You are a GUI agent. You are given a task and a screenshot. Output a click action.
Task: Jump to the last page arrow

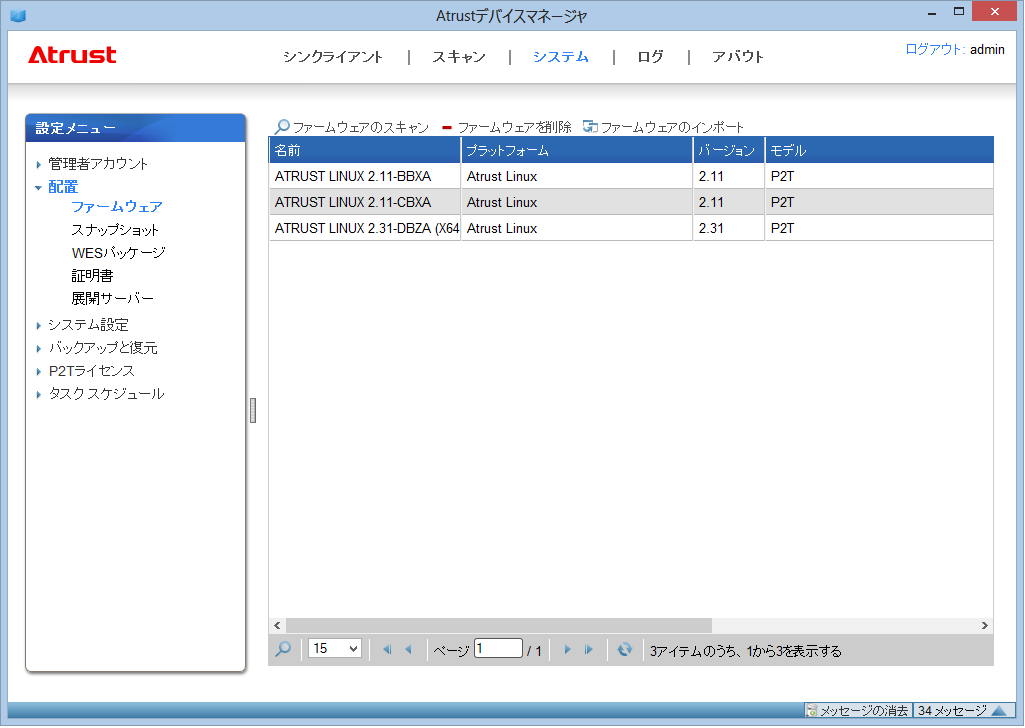(x=589, y=650)
